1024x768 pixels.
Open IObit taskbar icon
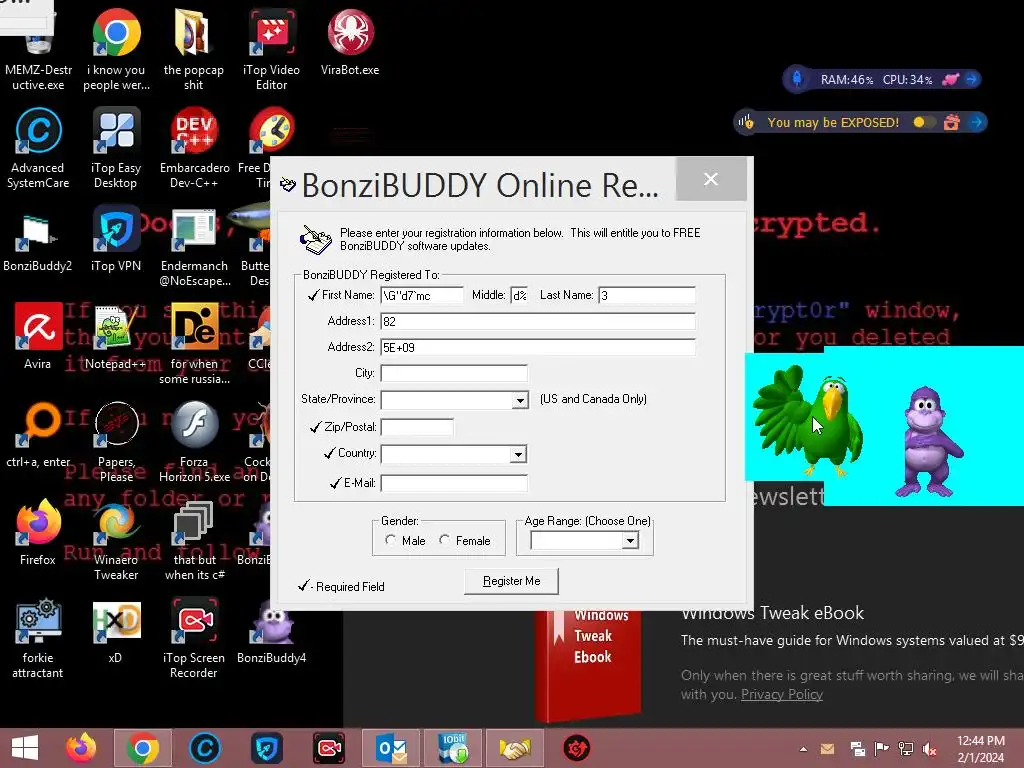click(453, 748)
